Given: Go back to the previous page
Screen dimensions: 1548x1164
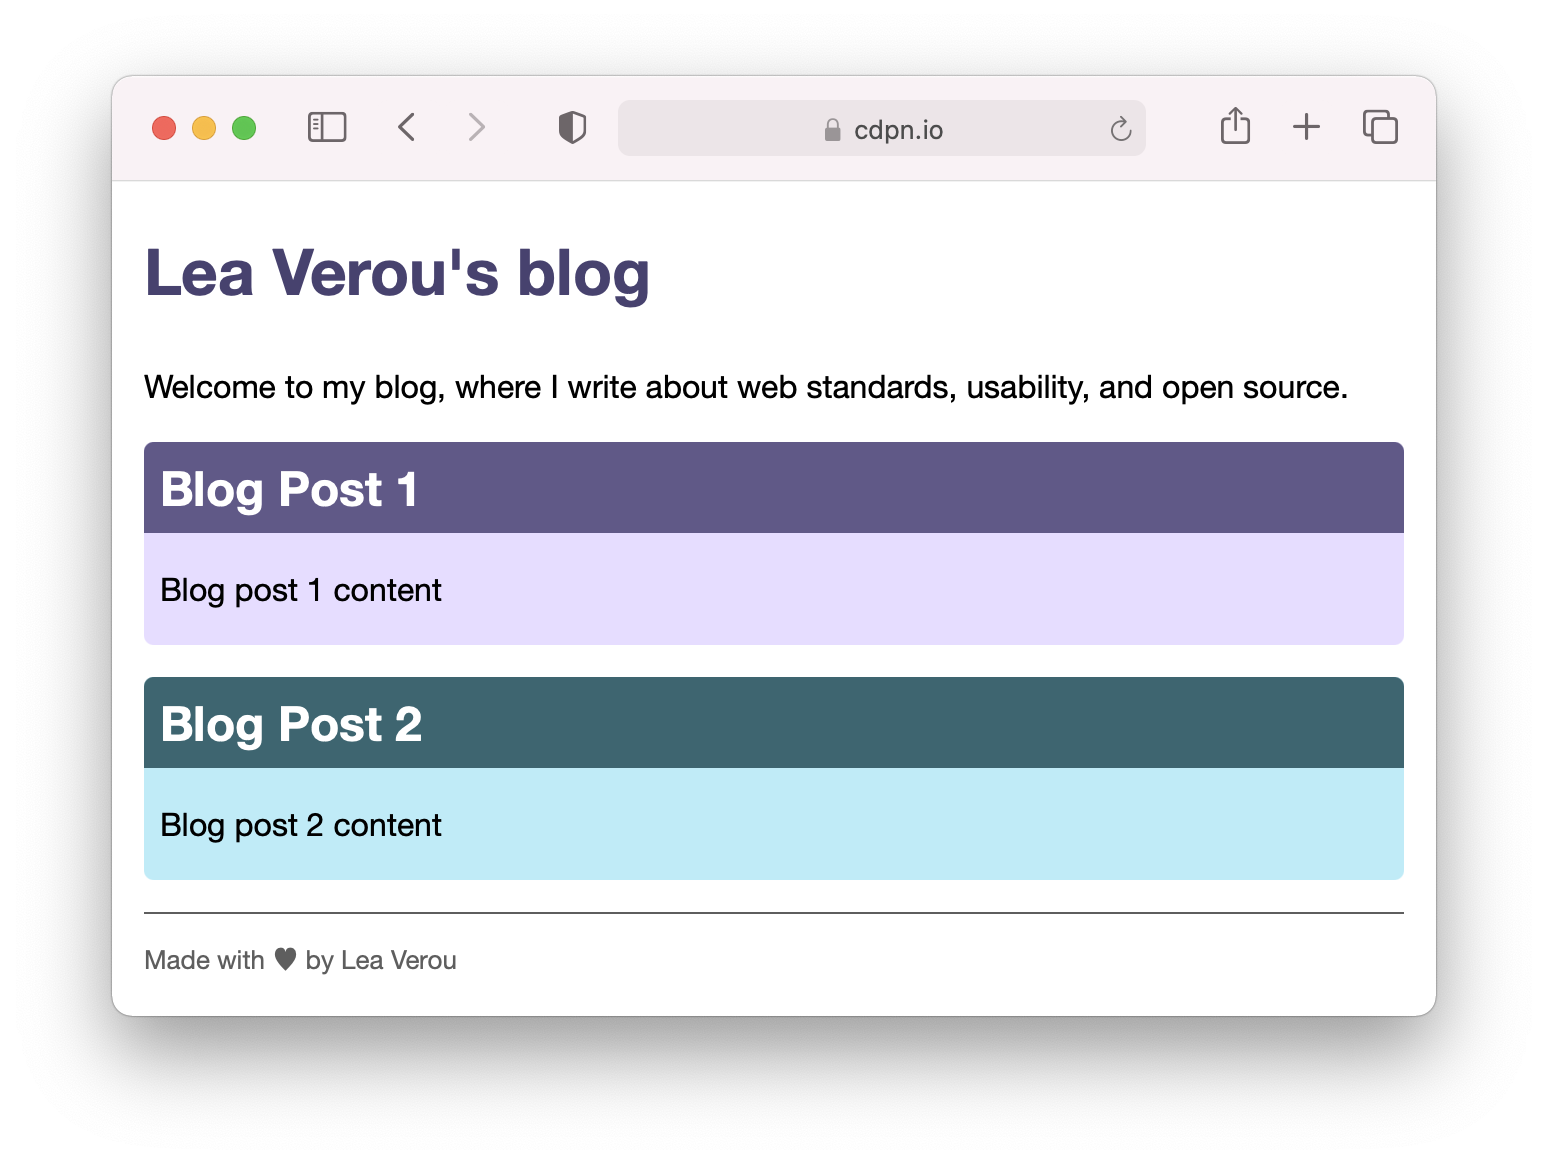Looking at the screenshot, I should point(406,127).
